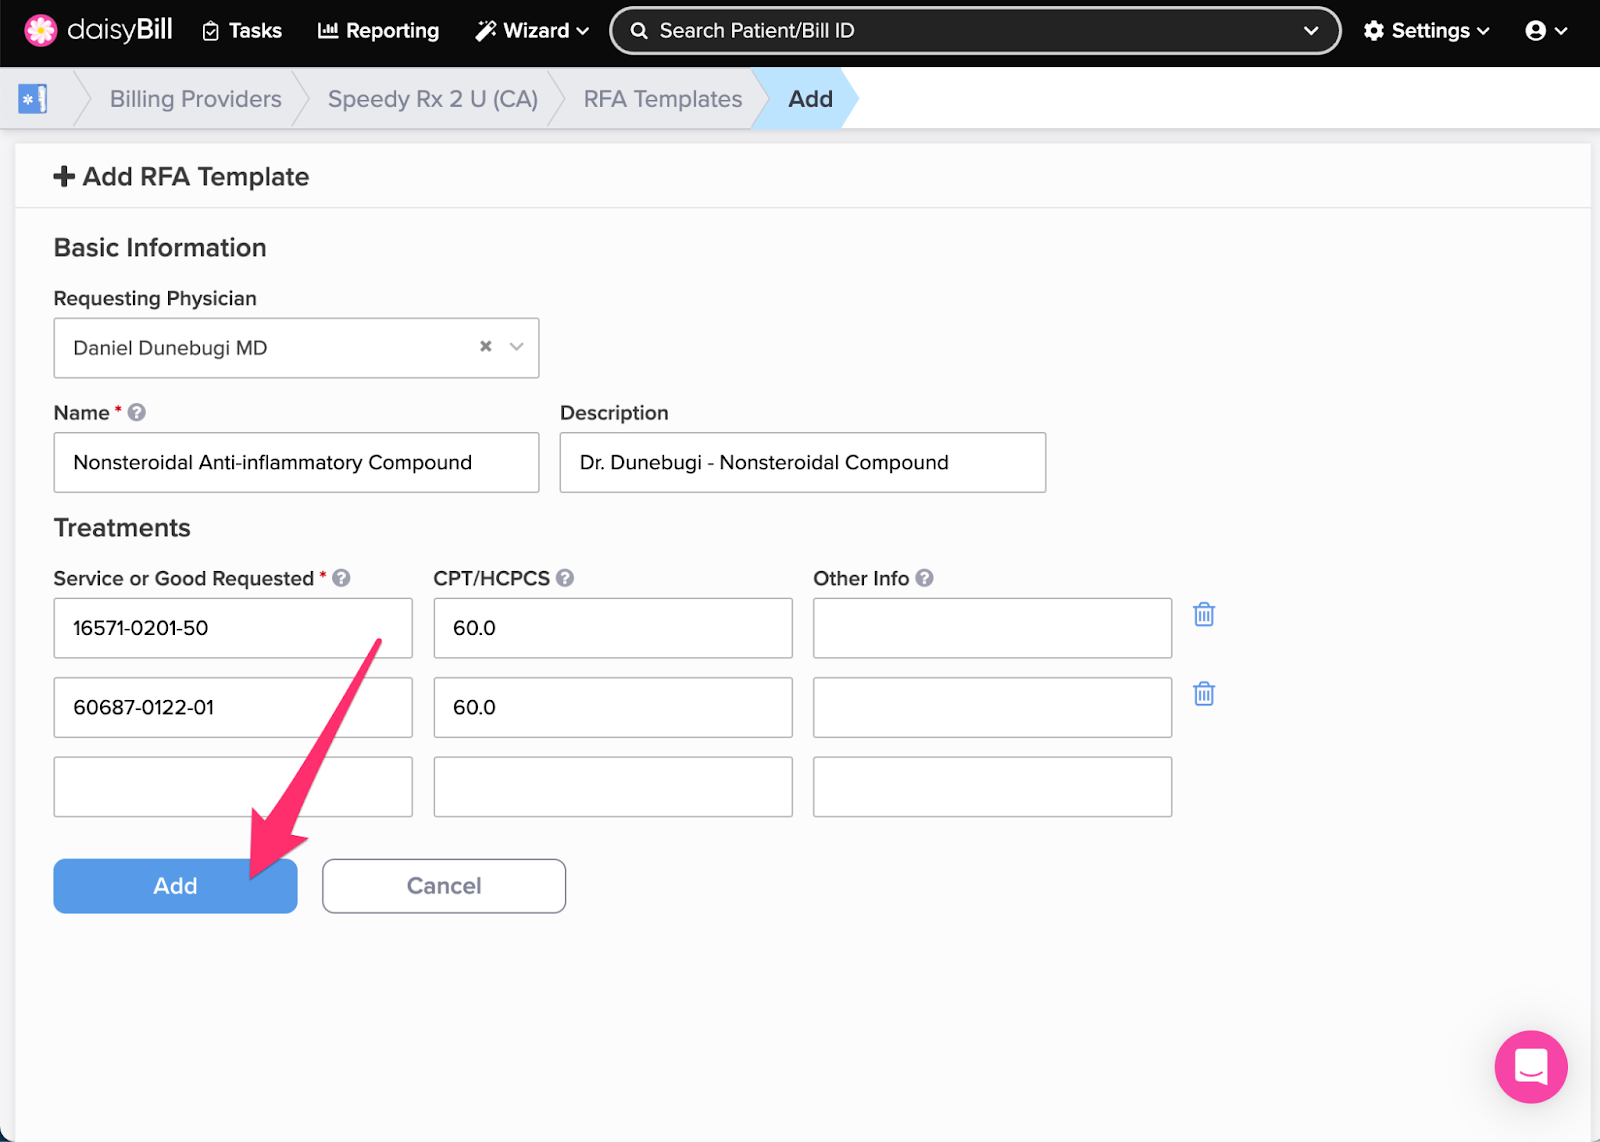Open the Settings menu
1600x1142 pixels.
coord(1427,31)
